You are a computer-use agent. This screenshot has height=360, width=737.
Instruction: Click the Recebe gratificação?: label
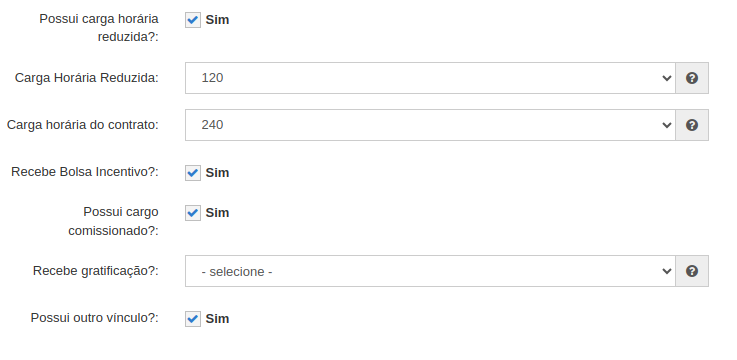pos(96,271)
